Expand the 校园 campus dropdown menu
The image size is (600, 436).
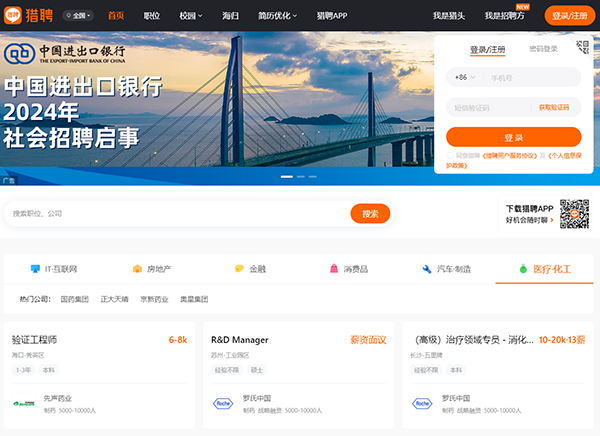tap(191, 16)
